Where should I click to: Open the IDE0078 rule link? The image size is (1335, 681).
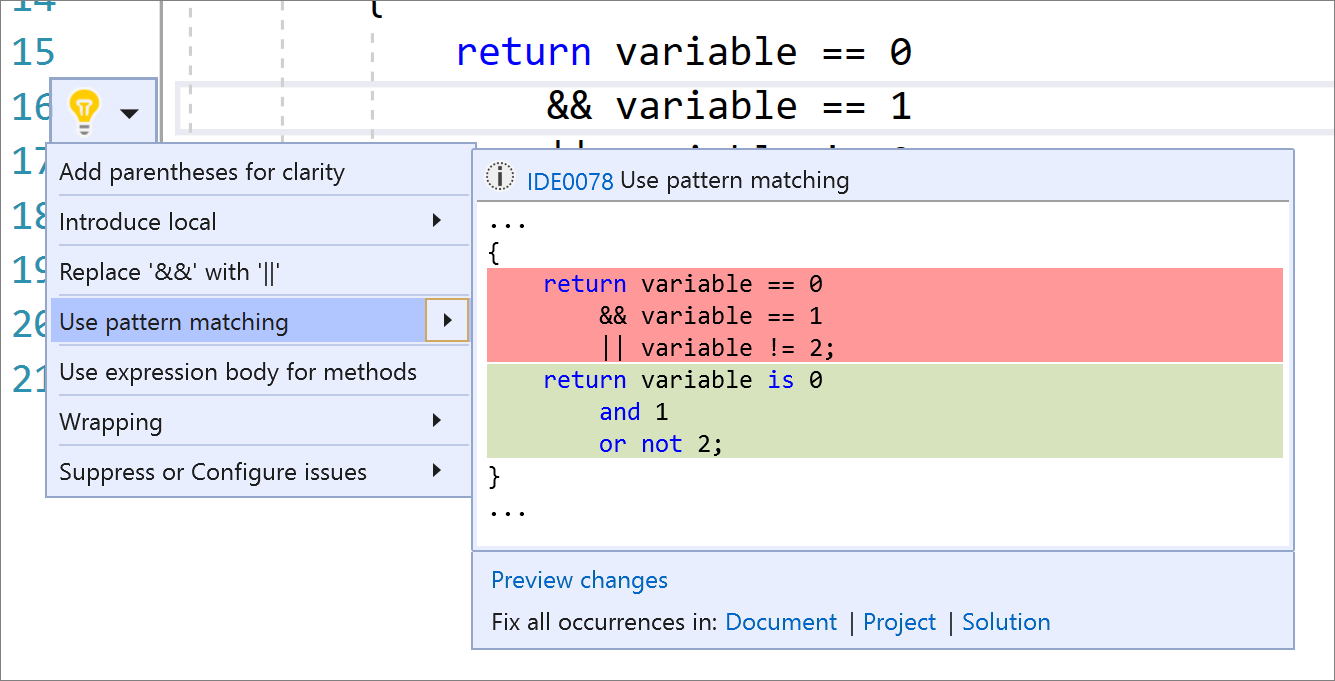coord(570,181)
